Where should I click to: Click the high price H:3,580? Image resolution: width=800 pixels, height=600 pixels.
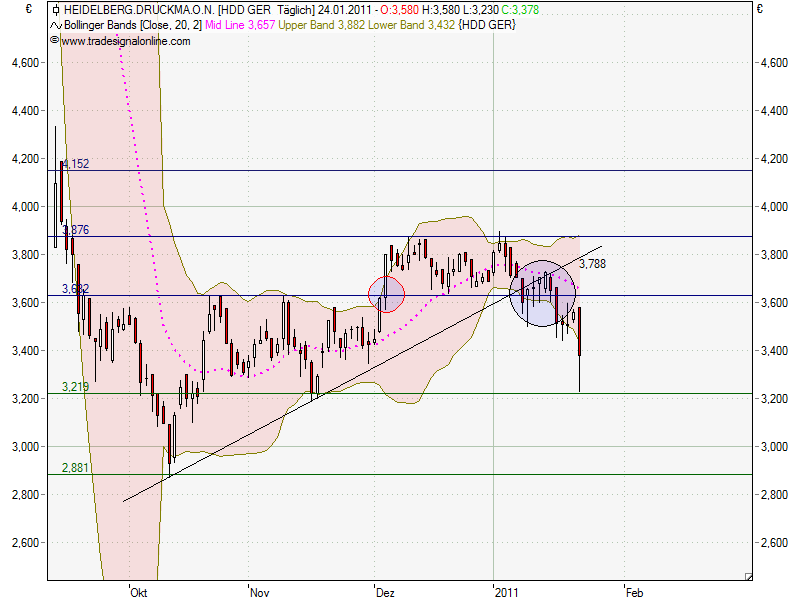pyautogui.click(x=441, y=10)
